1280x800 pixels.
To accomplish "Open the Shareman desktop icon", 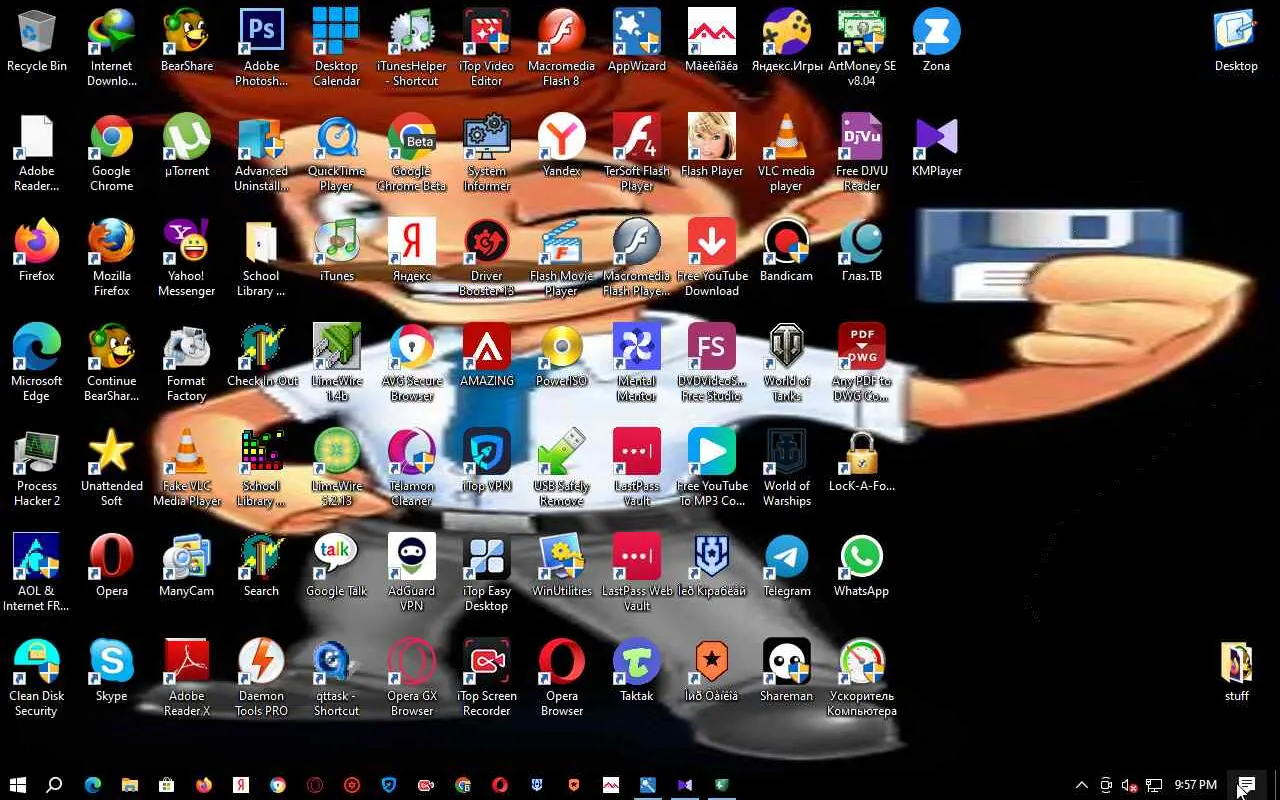I will coord(787,671).
